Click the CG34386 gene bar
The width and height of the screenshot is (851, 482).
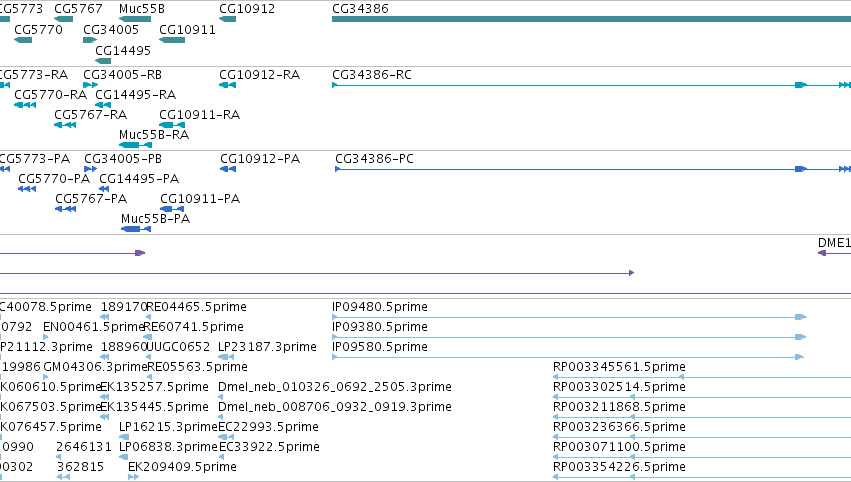[592, 19]
